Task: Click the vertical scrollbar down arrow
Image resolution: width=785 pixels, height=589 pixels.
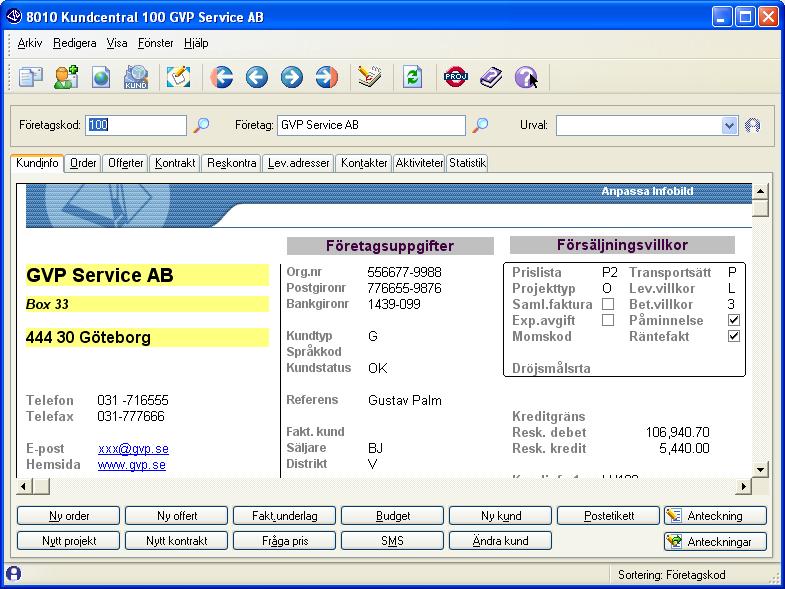Action: tap(760, 469)
